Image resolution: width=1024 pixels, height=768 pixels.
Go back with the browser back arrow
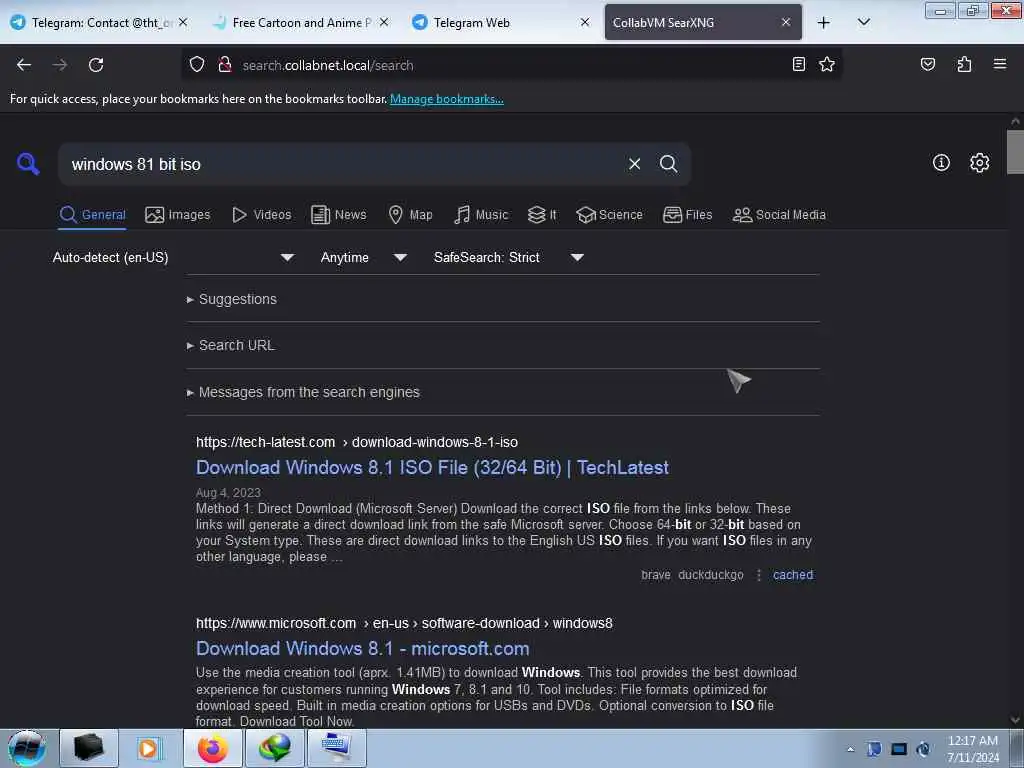click(x=24, y=65)
